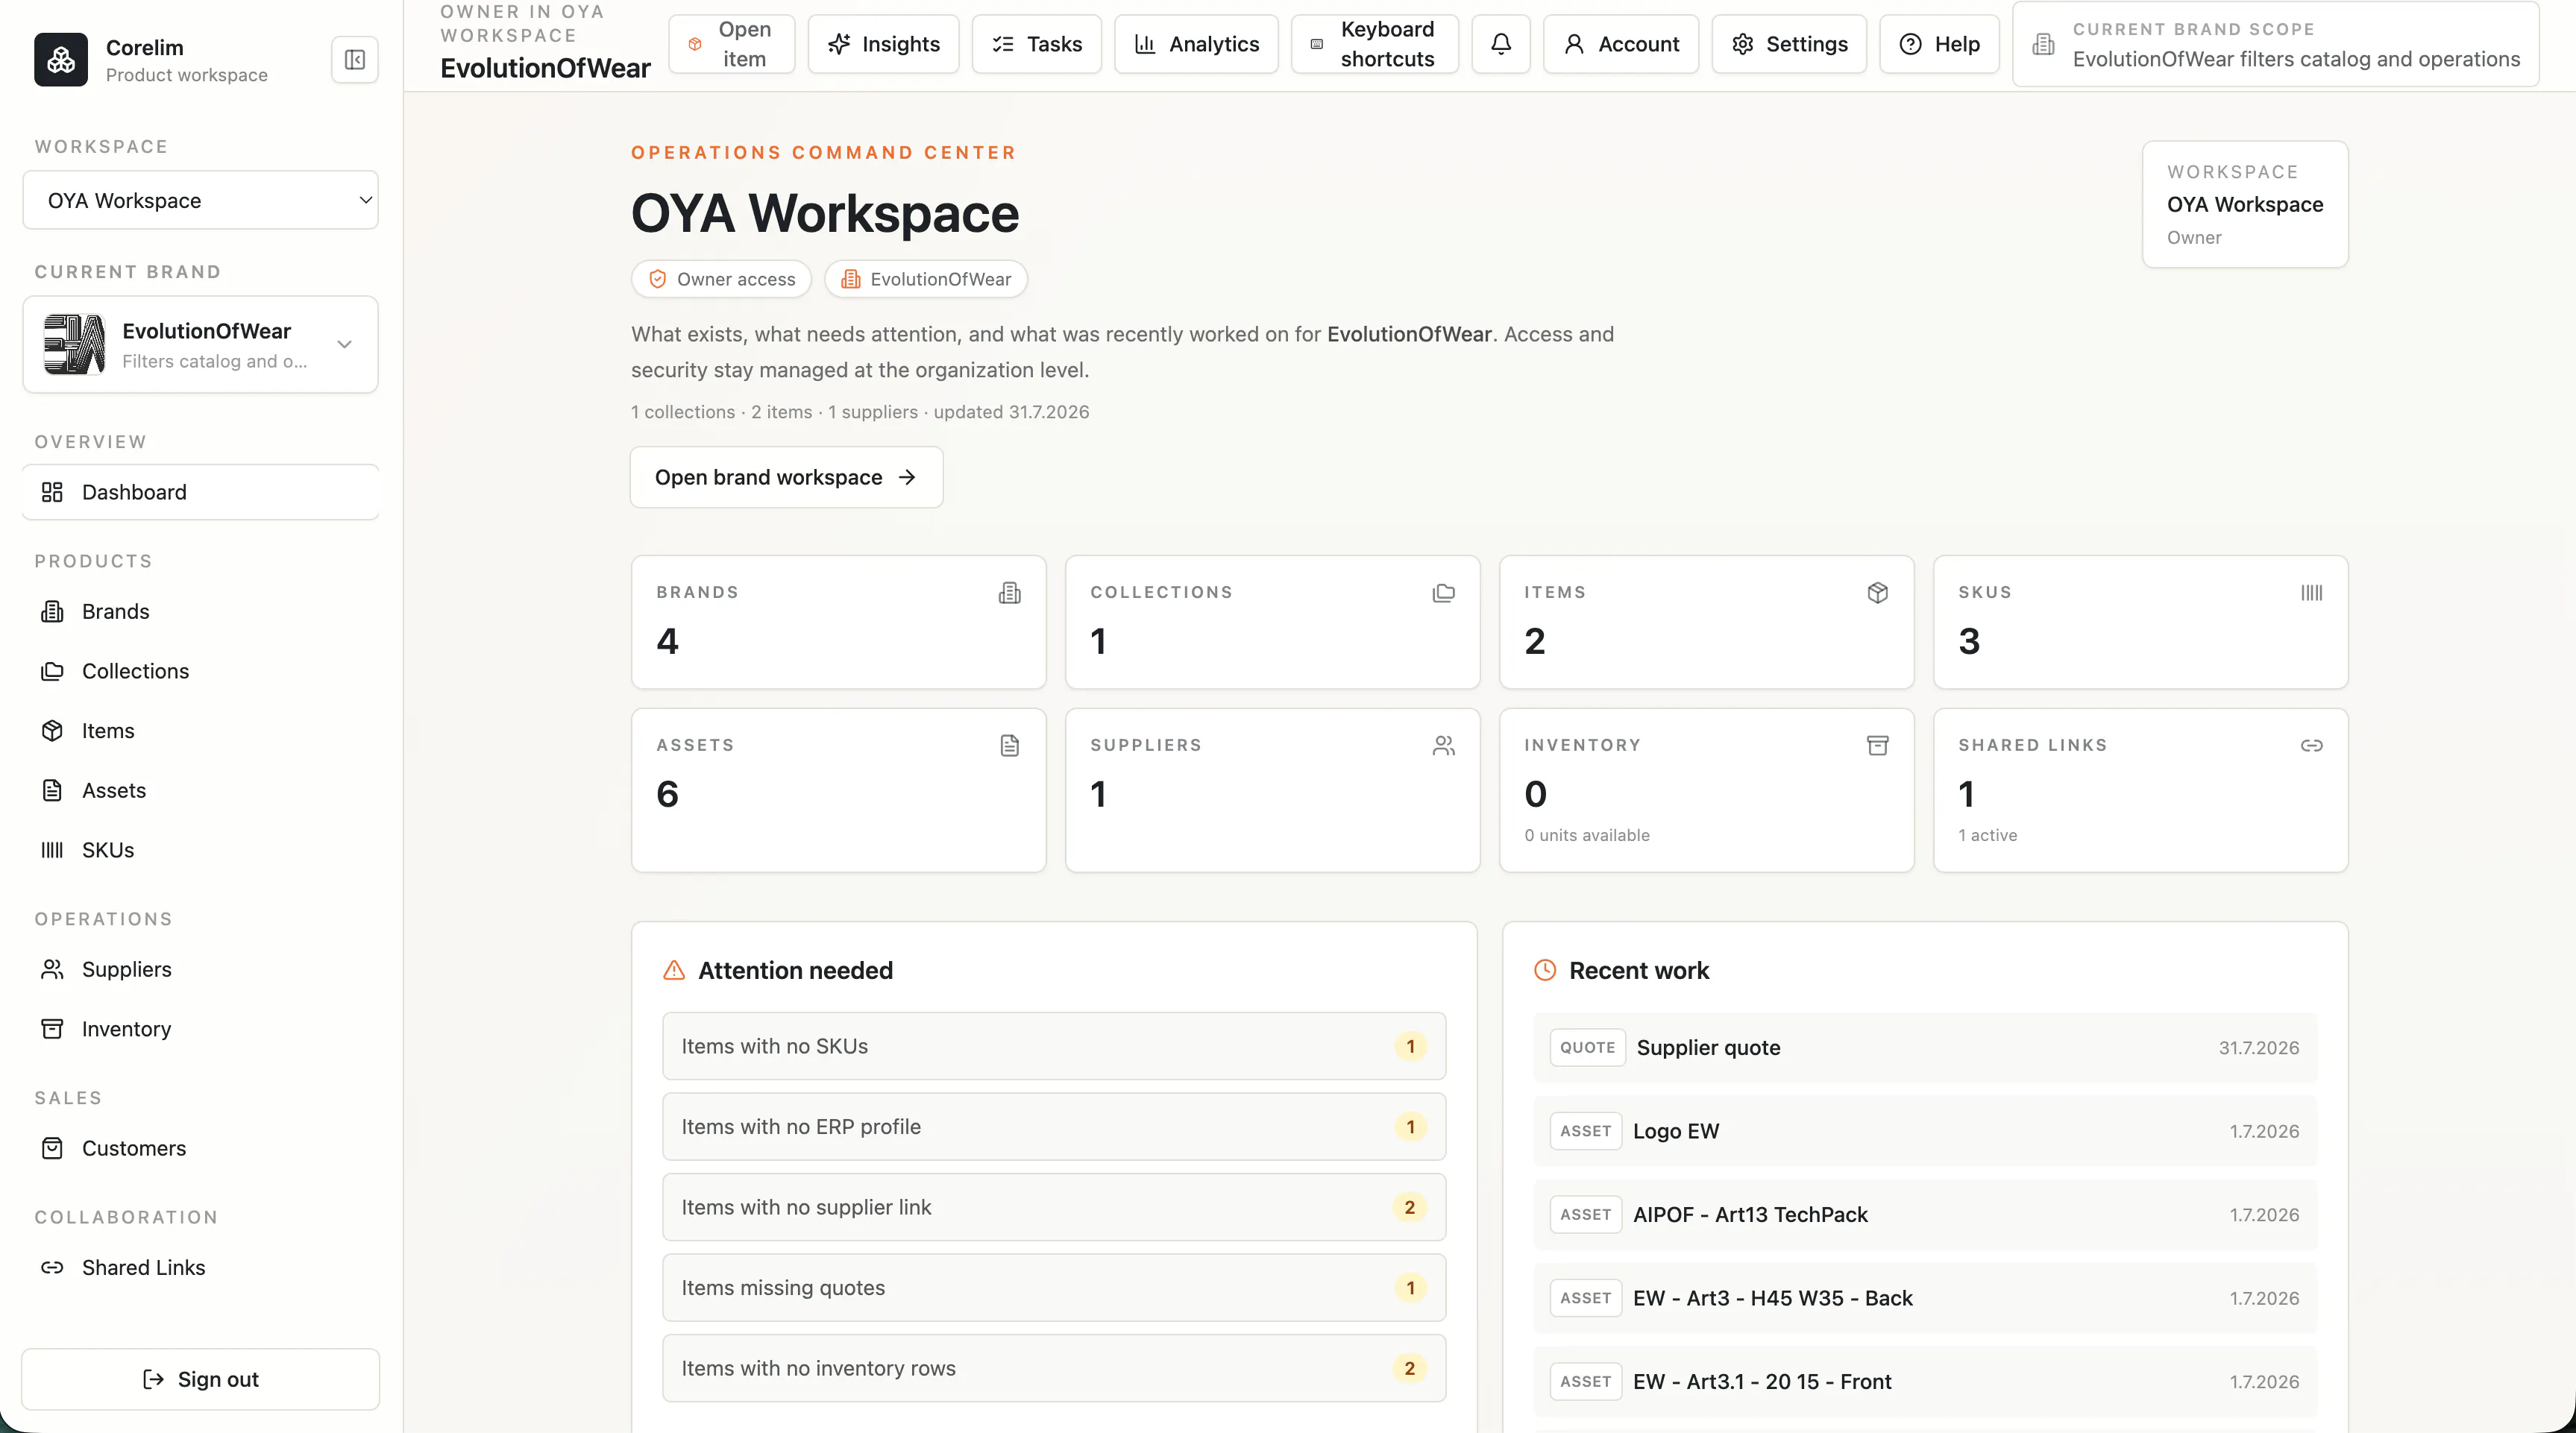The height and width of the screenshot is (1433, 2576).
Task: Open Items with no supplier link row
Action: pyautogui.click(x=1054, y=1207)
